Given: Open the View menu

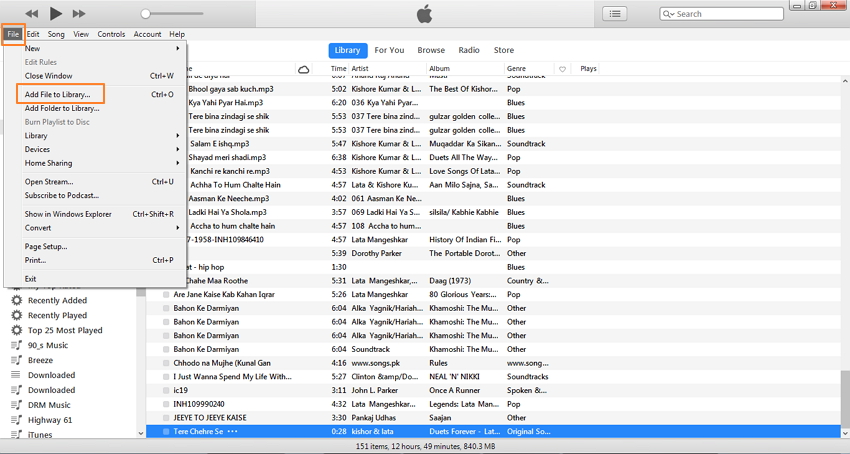Looking at the screenshot, I should pos(81,34).
